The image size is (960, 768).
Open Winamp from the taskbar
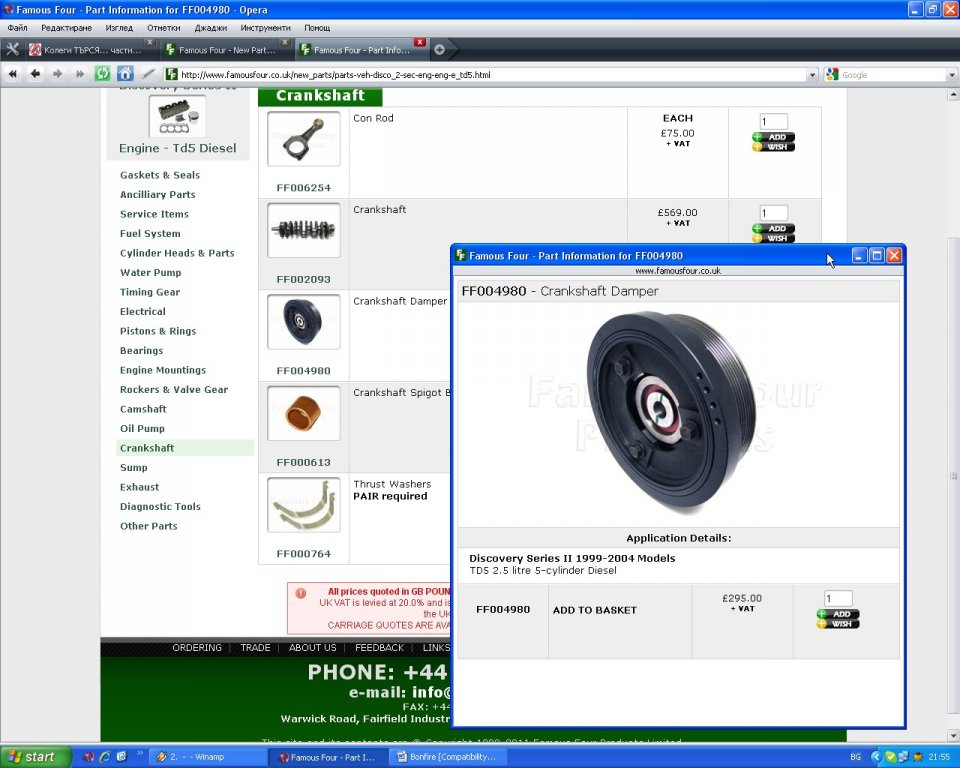pos(208,757)
